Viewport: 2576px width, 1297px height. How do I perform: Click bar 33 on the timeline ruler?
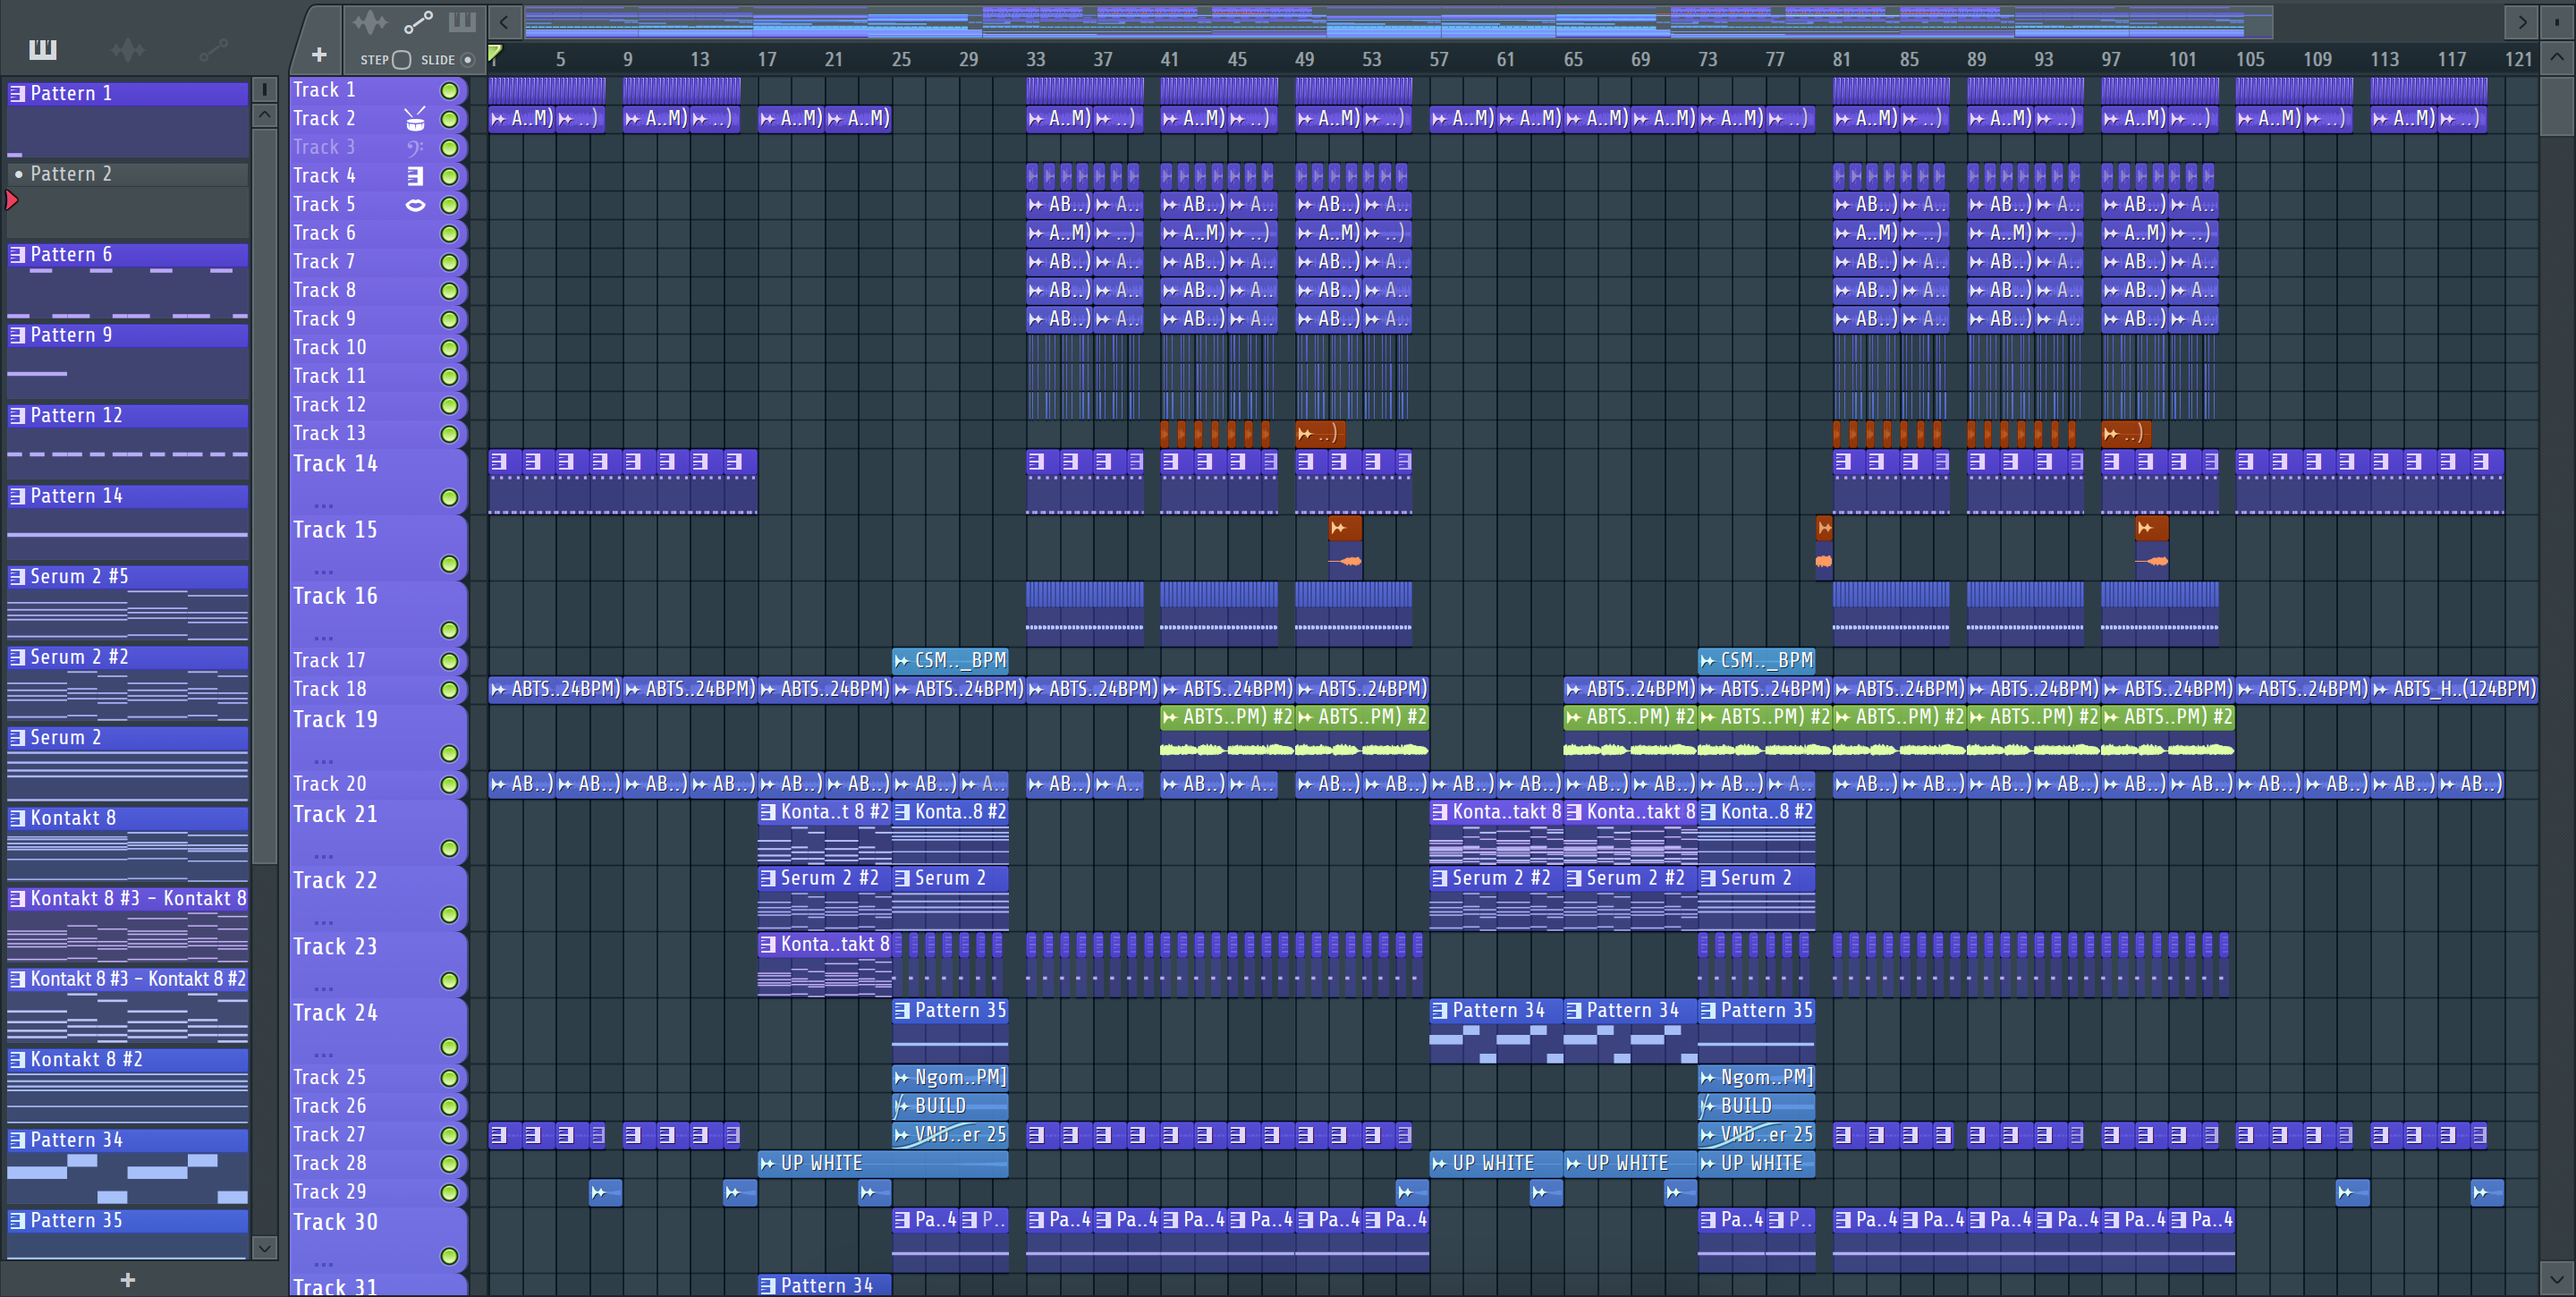pos(1036,60)
